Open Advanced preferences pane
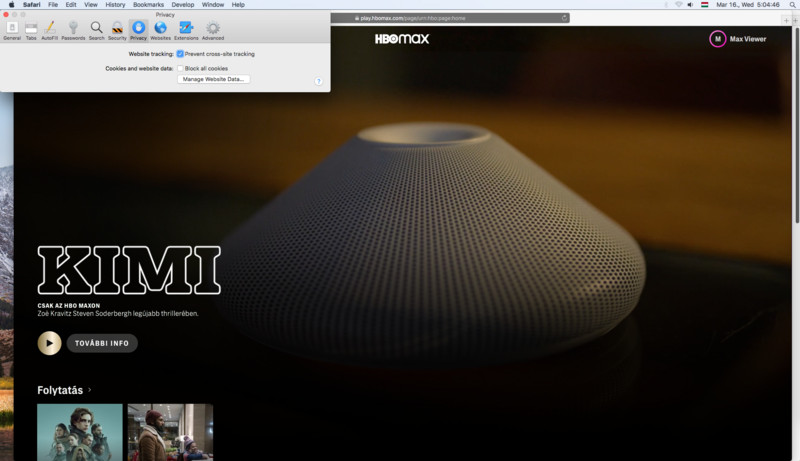This screenshot has height=461, width=800. coord(213,31)
